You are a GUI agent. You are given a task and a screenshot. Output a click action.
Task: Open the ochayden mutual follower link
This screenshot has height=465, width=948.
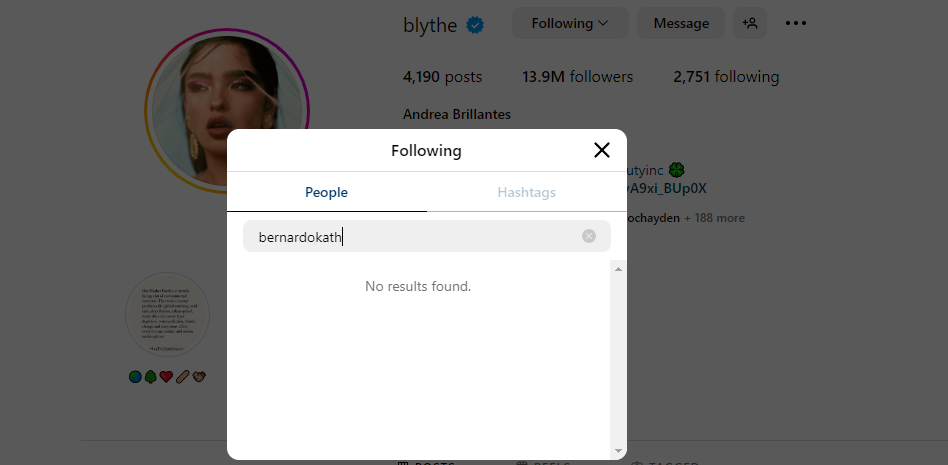[x=654, y=218]
